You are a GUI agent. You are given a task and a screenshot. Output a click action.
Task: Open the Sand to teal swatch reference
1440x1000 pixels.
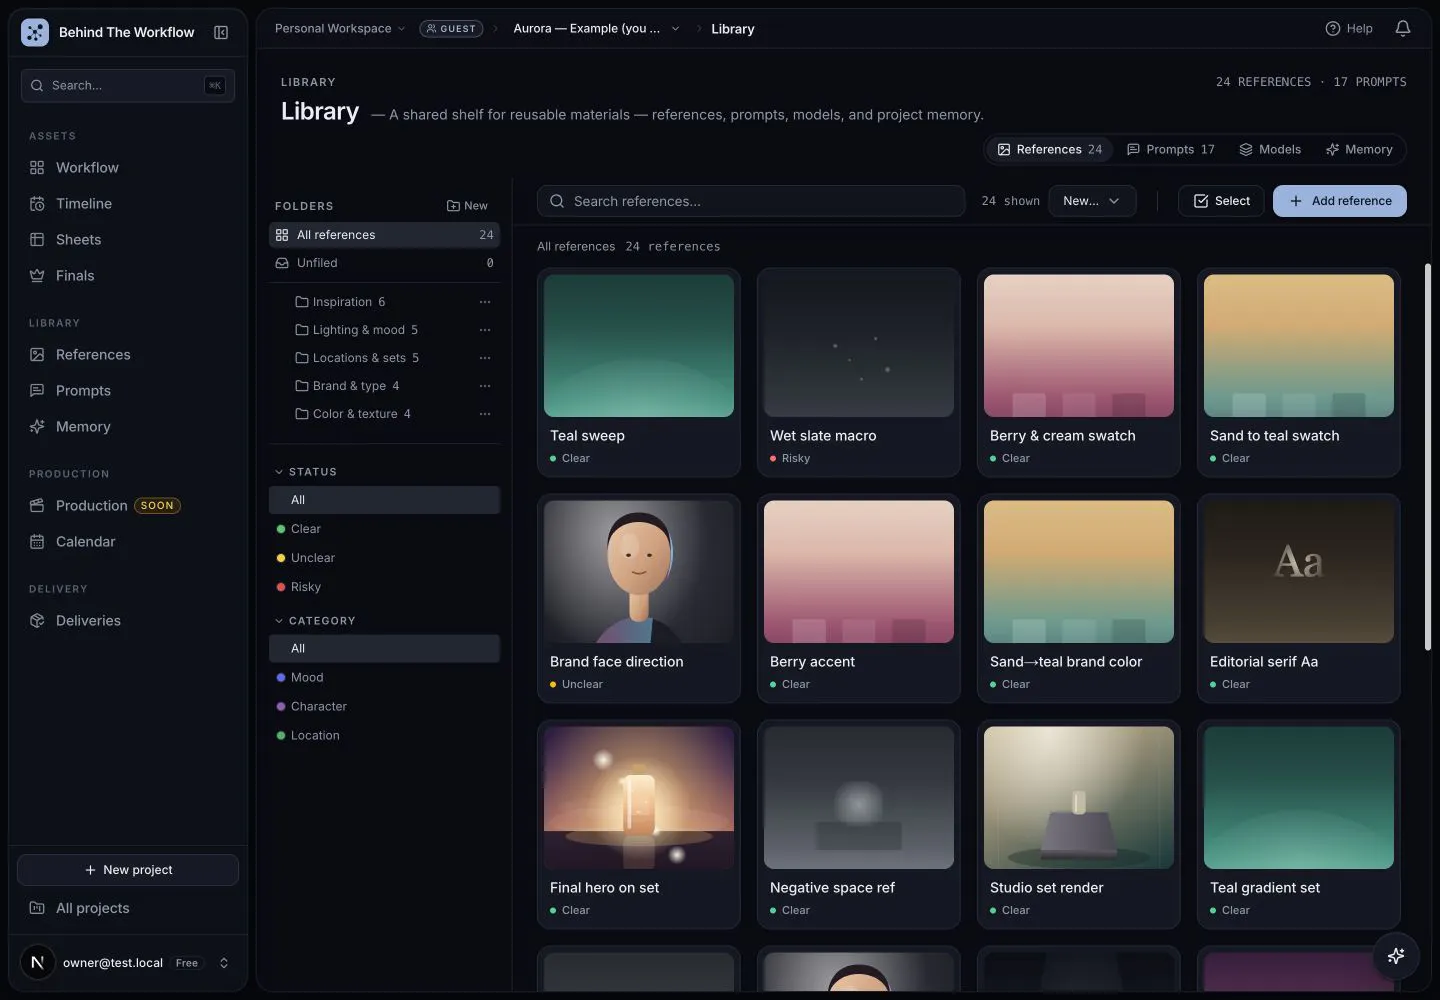tap(1299, 372)
